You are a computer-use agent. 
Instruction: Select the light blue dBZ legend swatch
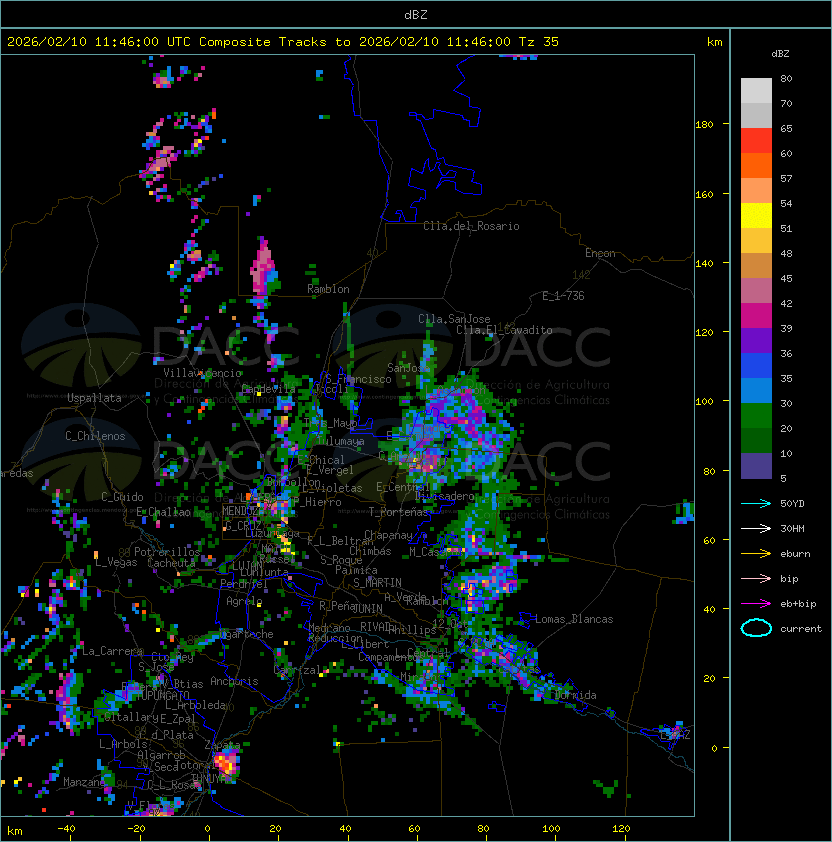click(756, 390)
